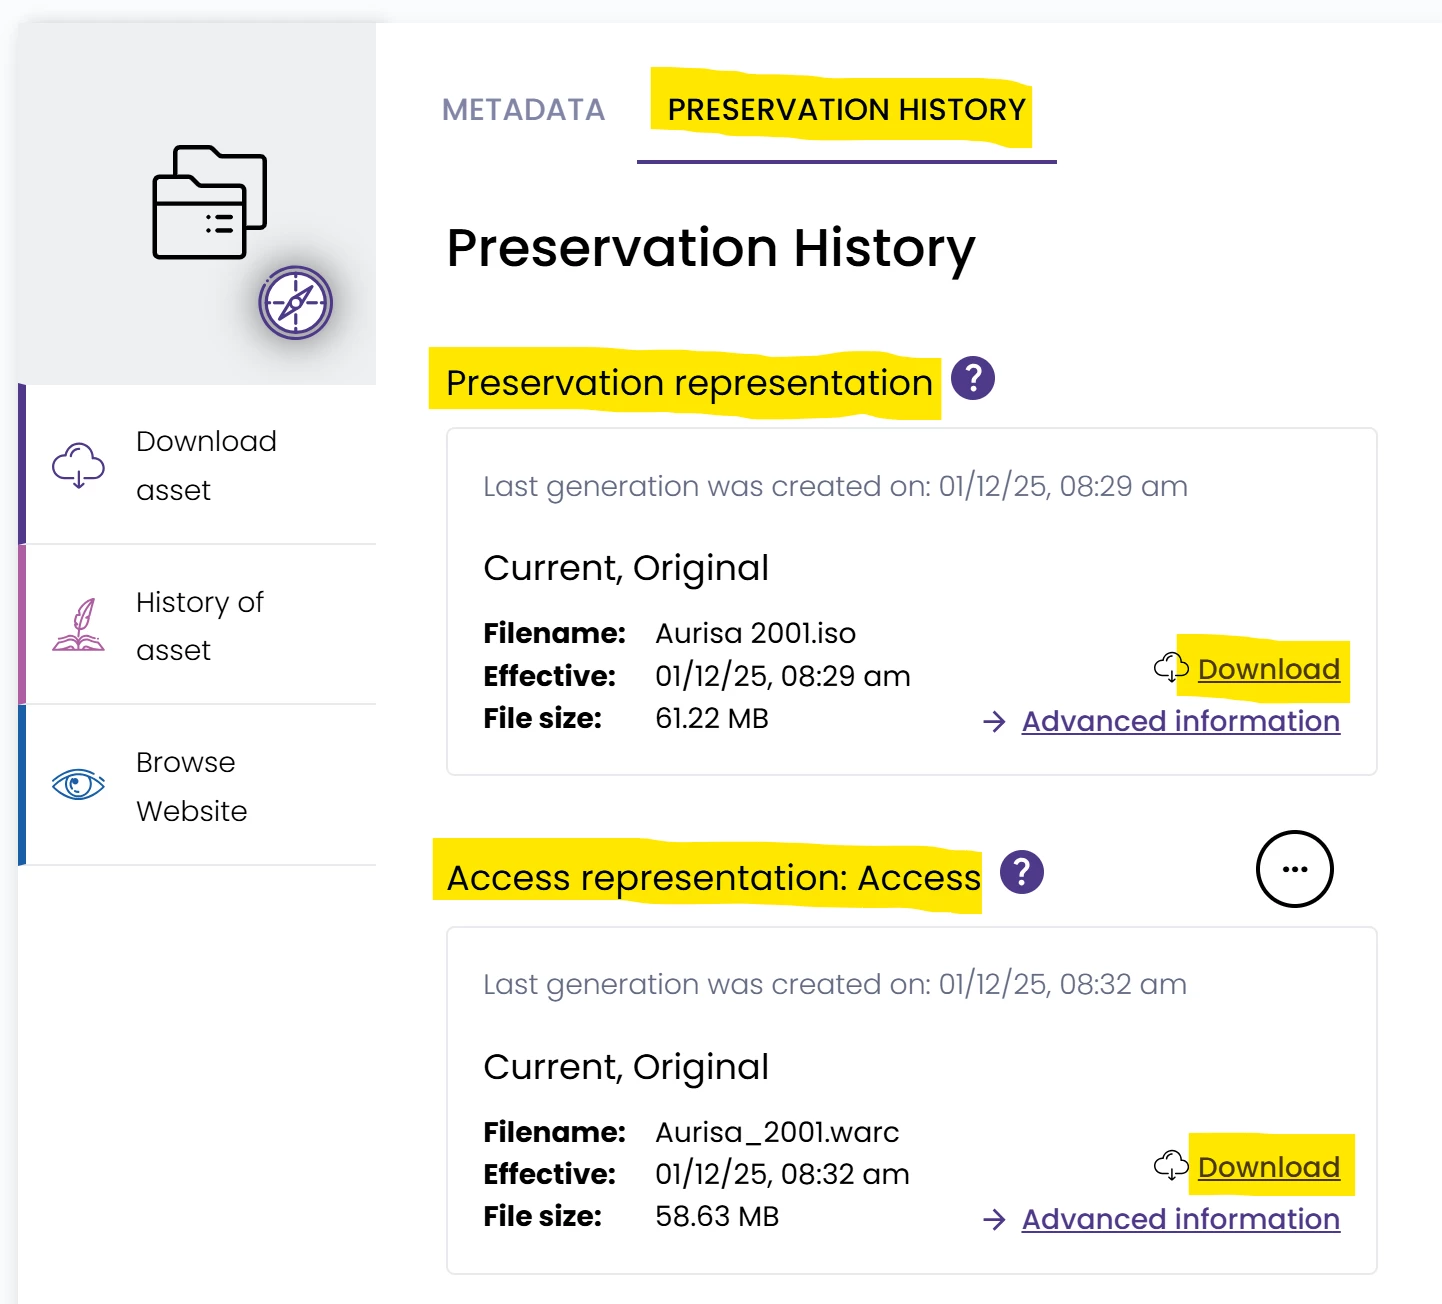Open help for Preservation representation

pos(972,379)
